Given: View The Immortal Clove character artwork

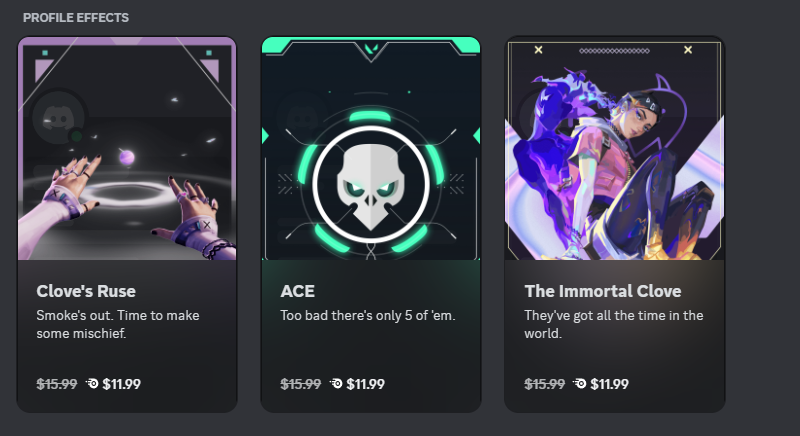Looking at the screenshot, I should (x=614, y=148).
